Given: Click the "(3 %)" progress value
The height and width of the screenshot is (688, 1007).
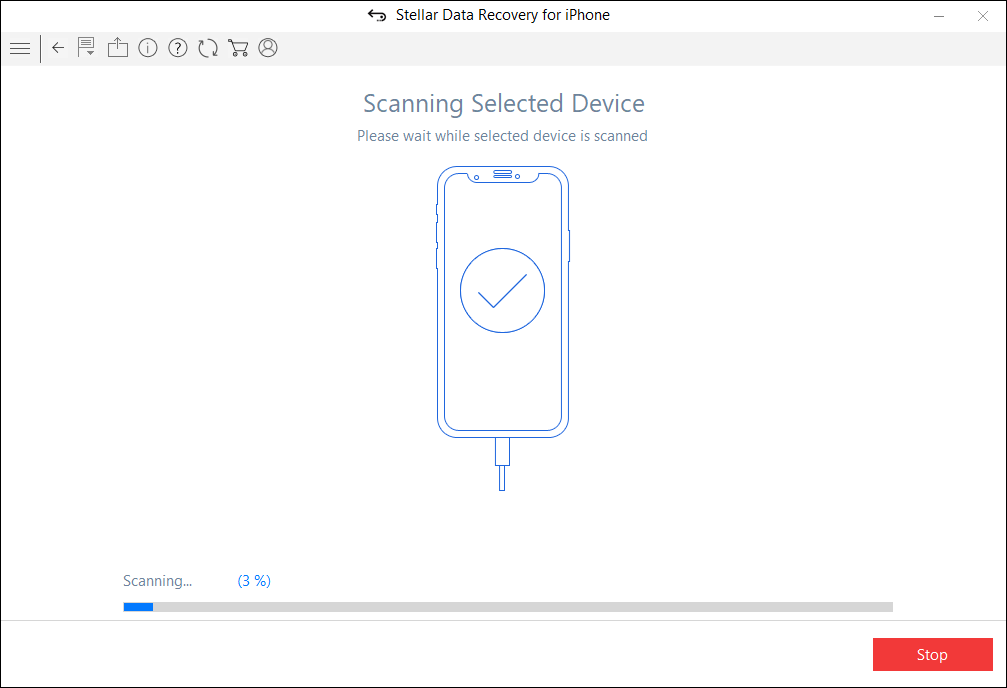Looking at the screenshot, I should [x=254, y=581].
